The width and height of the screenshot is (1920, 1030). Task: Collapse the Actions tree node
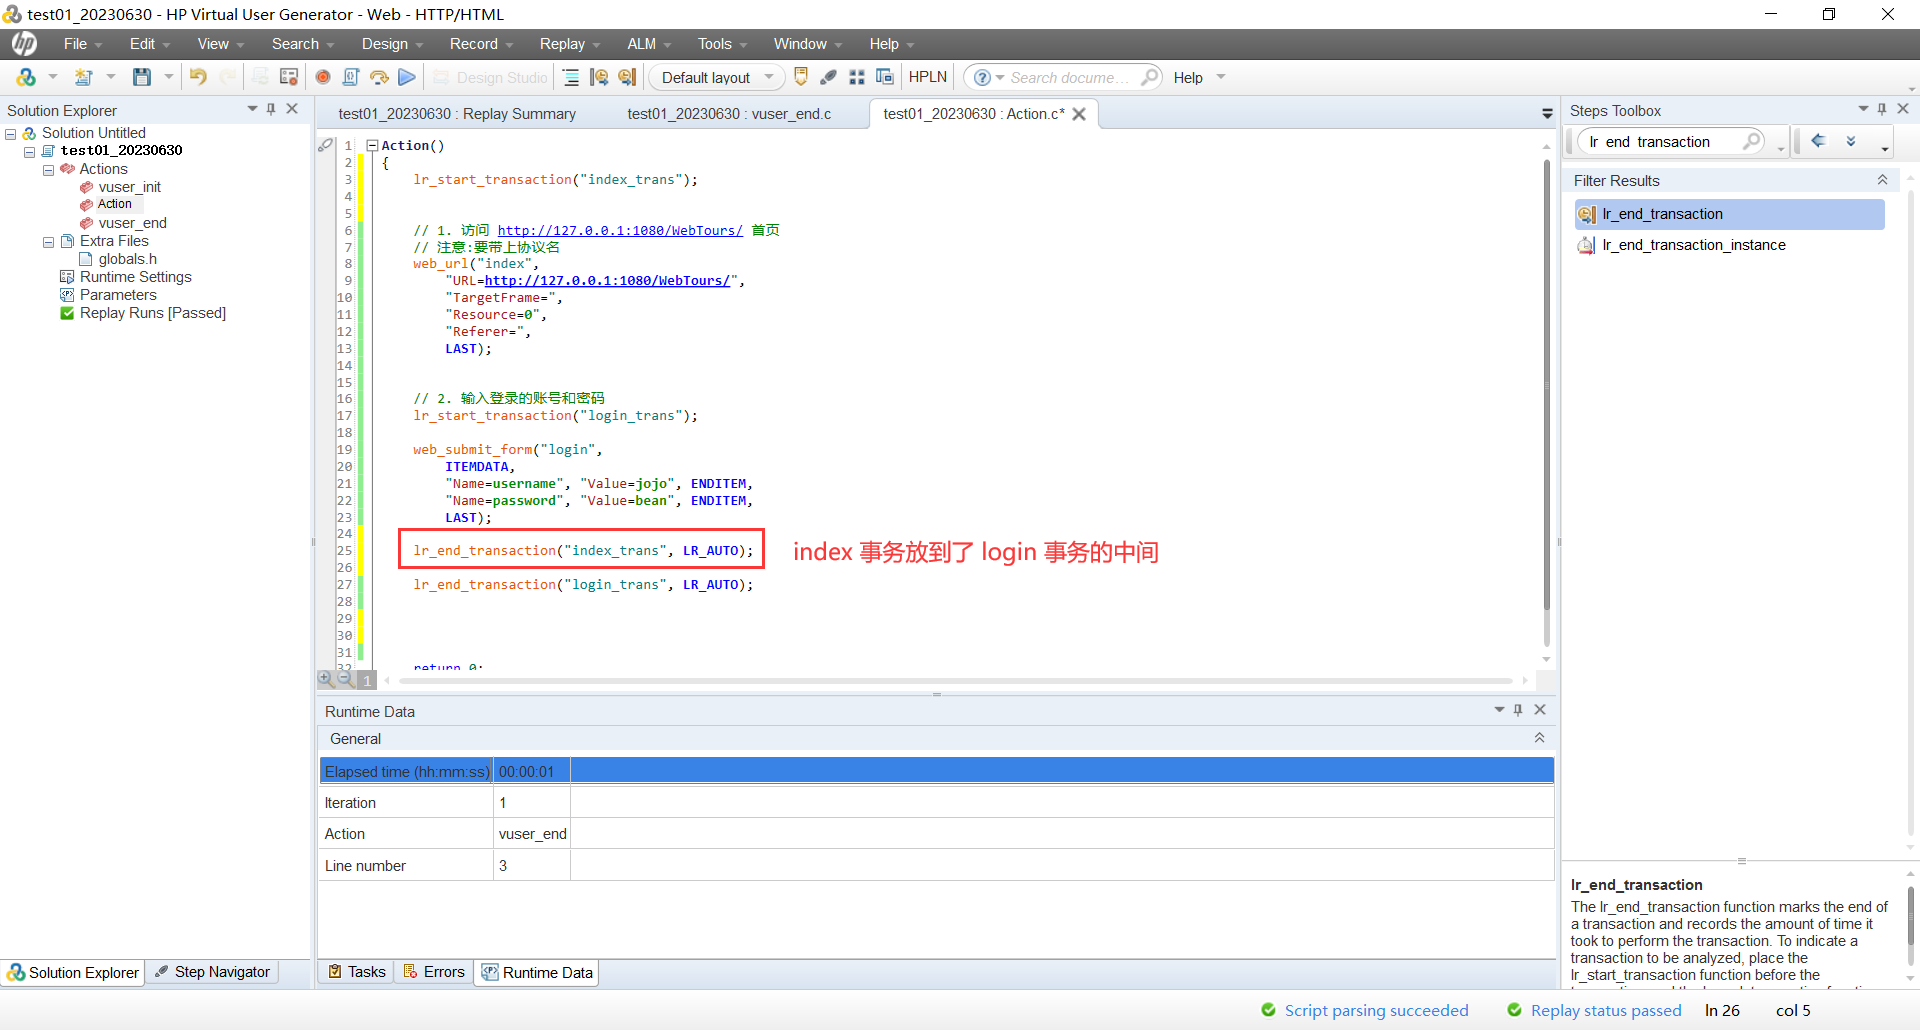click(x=48, y=170)
